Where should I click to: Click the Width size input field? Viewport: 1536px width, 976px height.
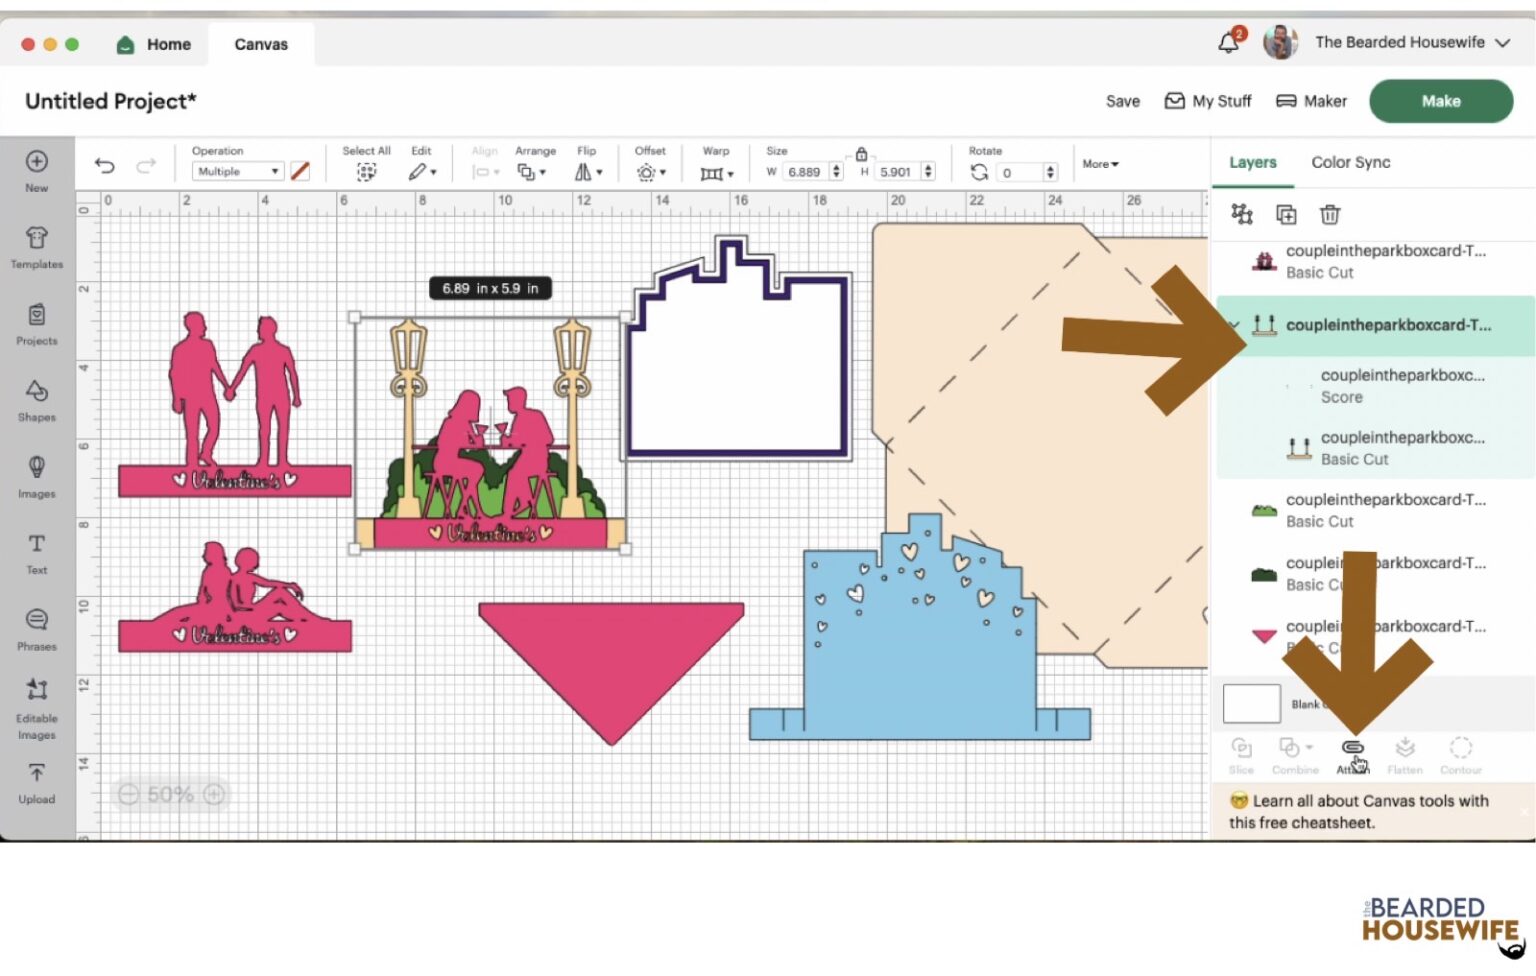click(806, 172)
